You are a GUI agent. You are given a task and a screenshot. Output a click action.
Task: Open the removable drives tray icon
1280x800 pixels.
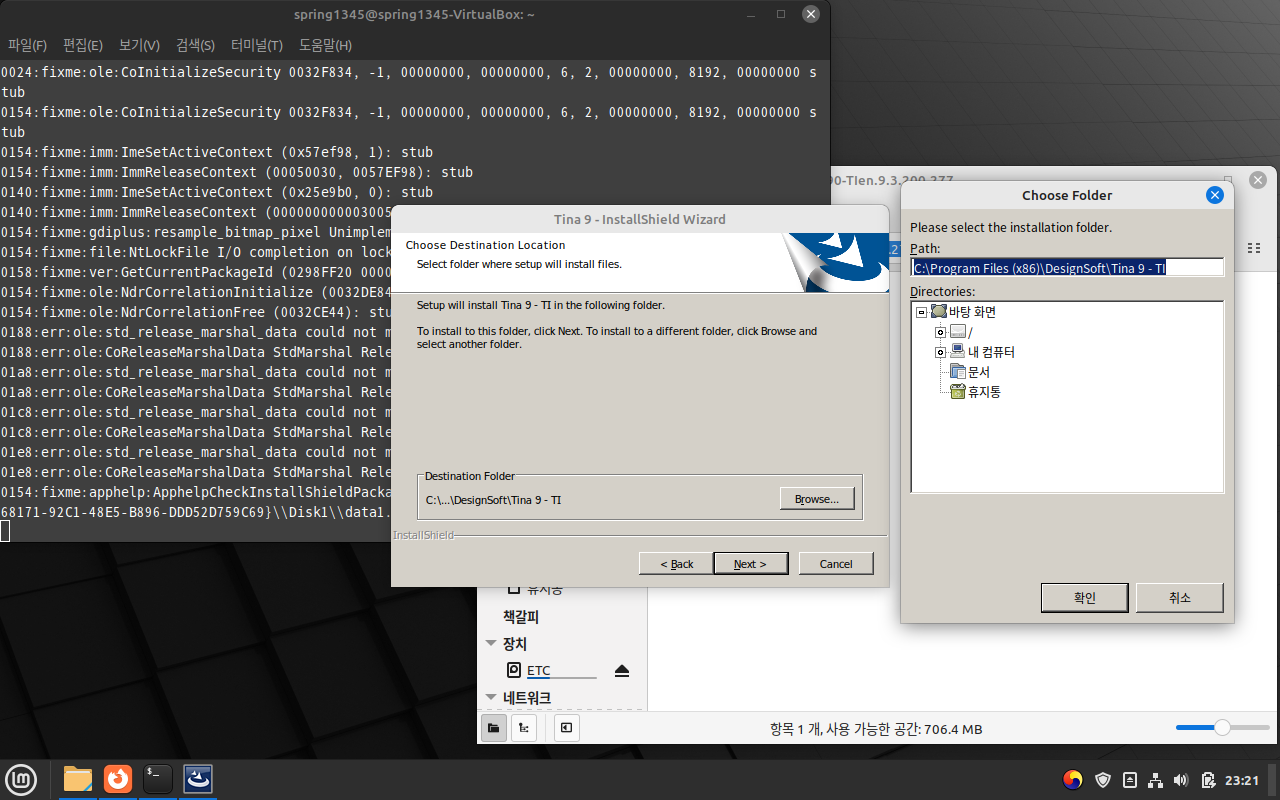[1130, 780]
